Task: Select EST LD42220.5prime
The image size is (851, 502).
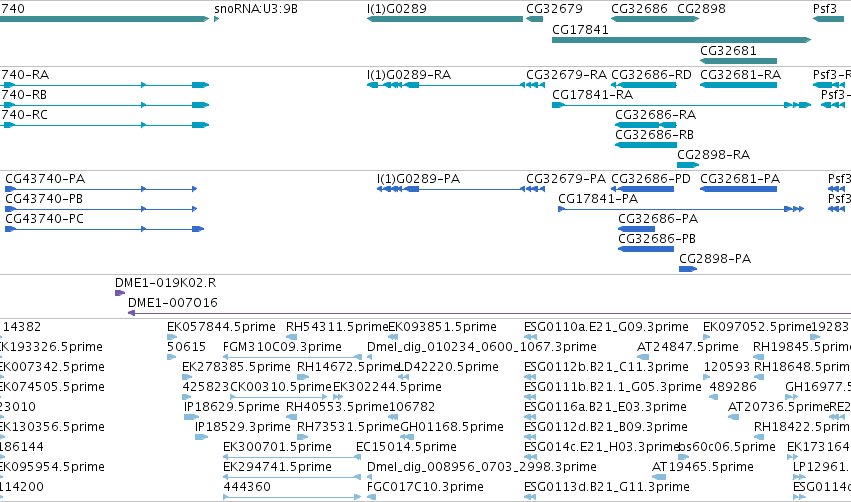Action: 405,377
